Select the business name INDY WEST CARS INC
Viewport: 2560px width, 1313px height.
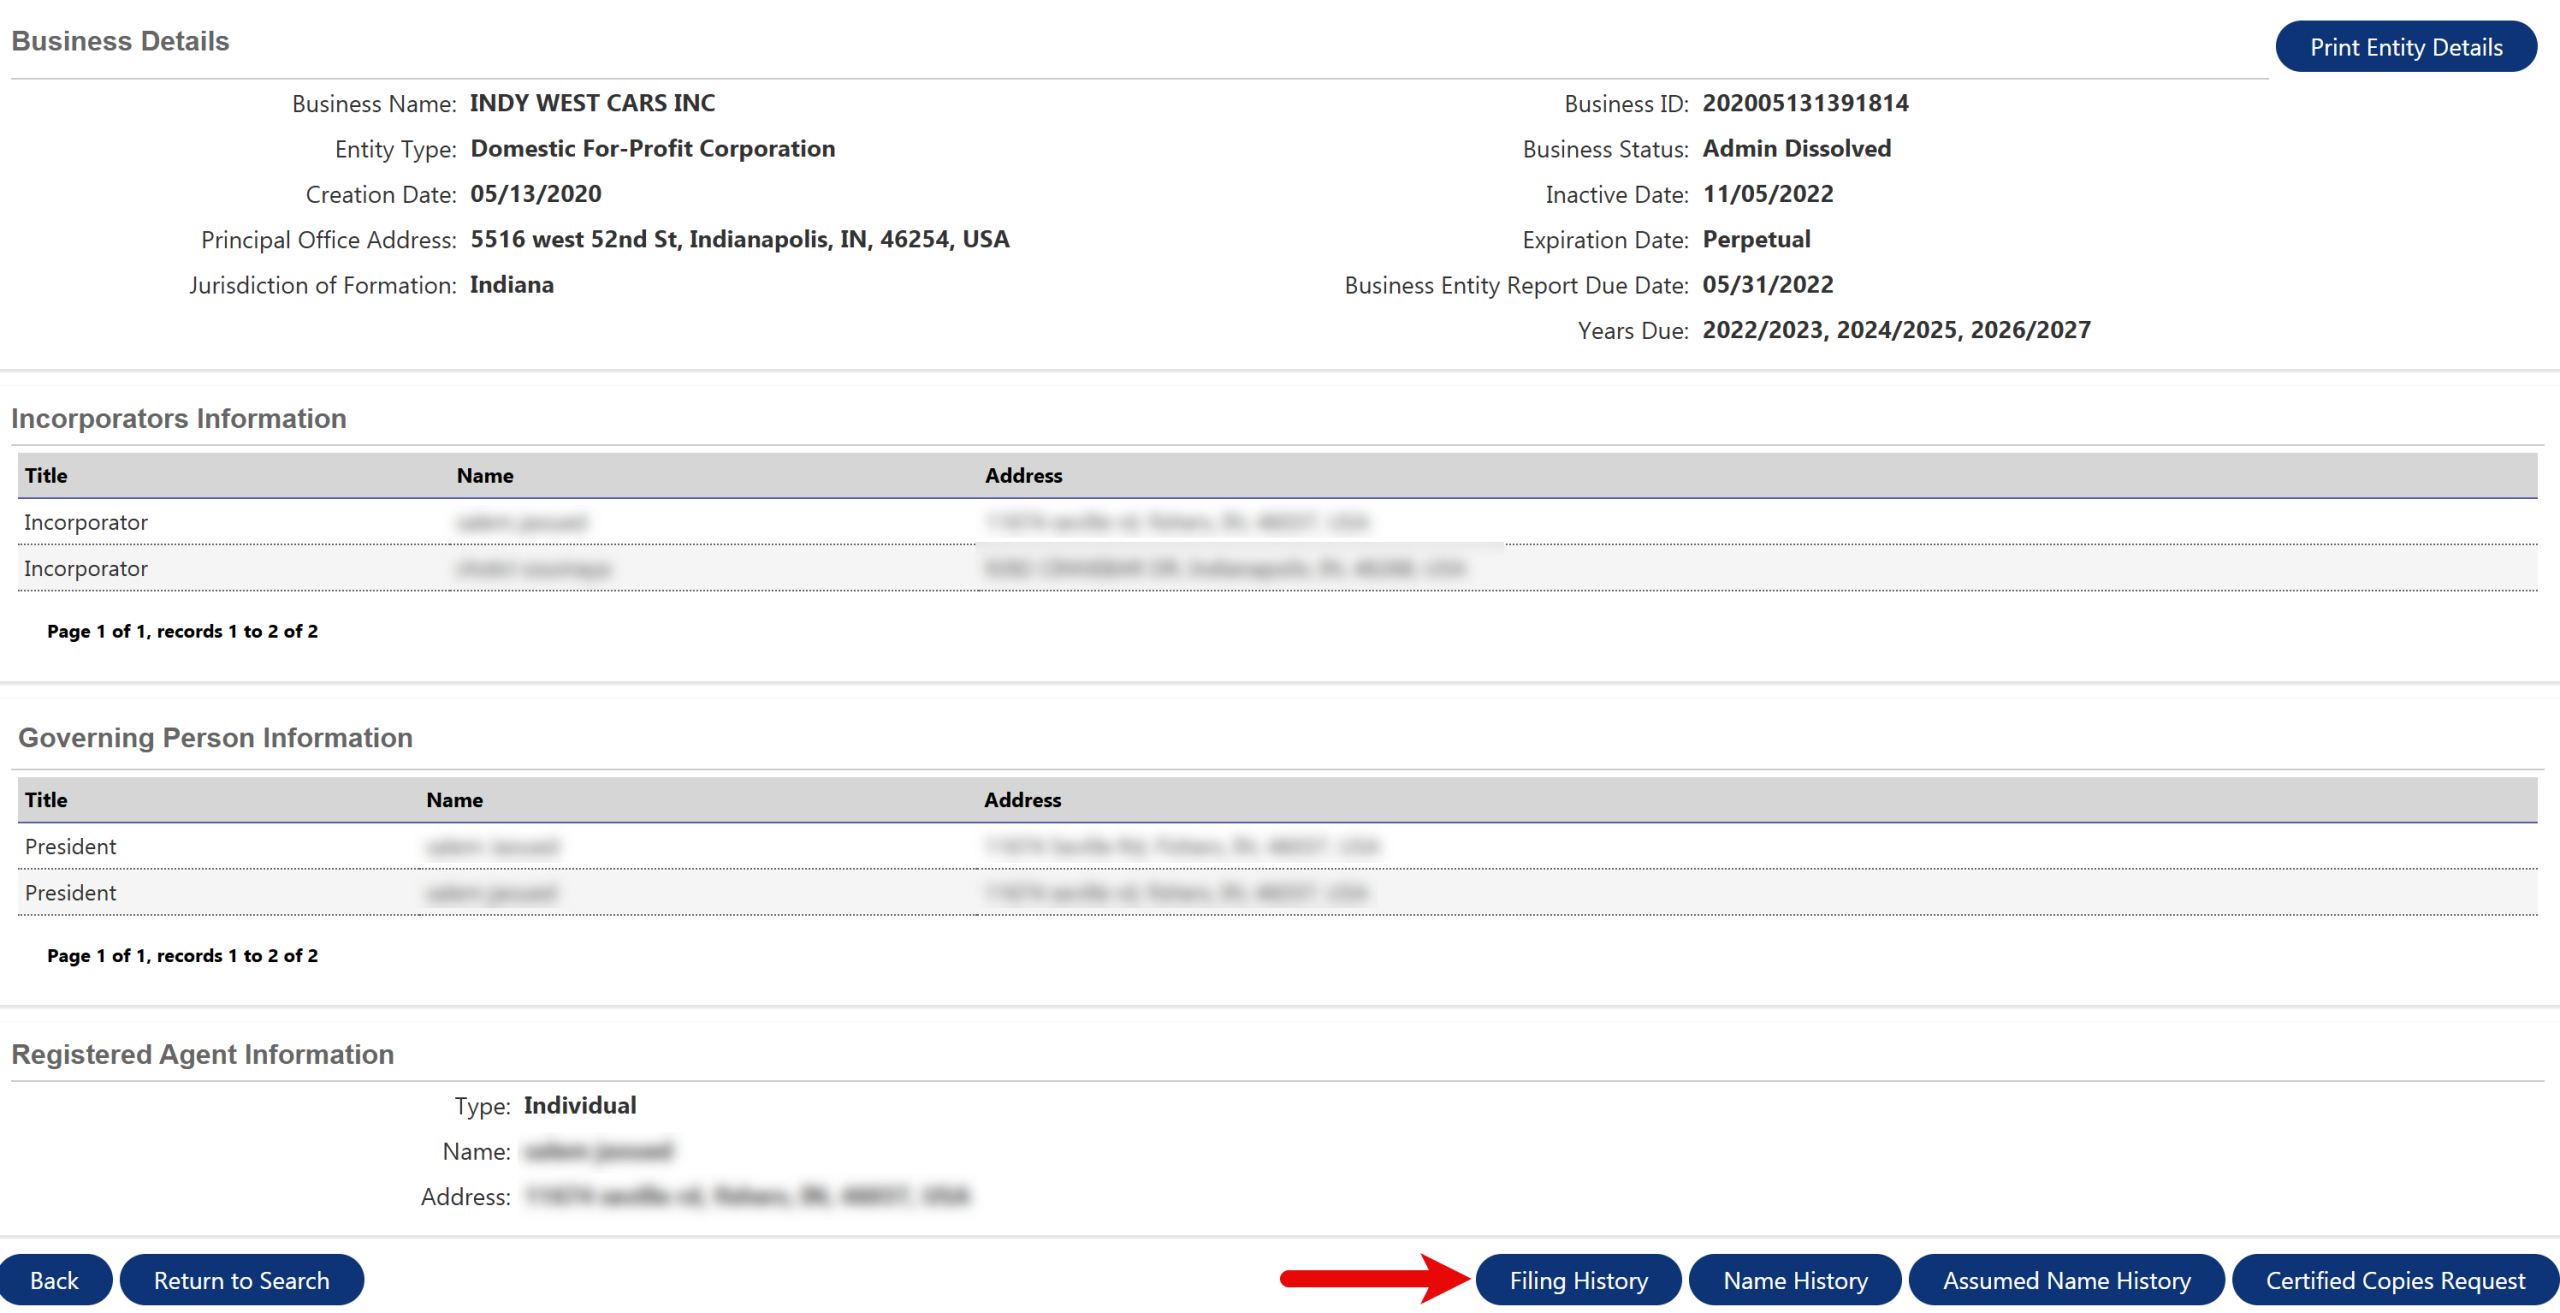[x=592, y=103]
